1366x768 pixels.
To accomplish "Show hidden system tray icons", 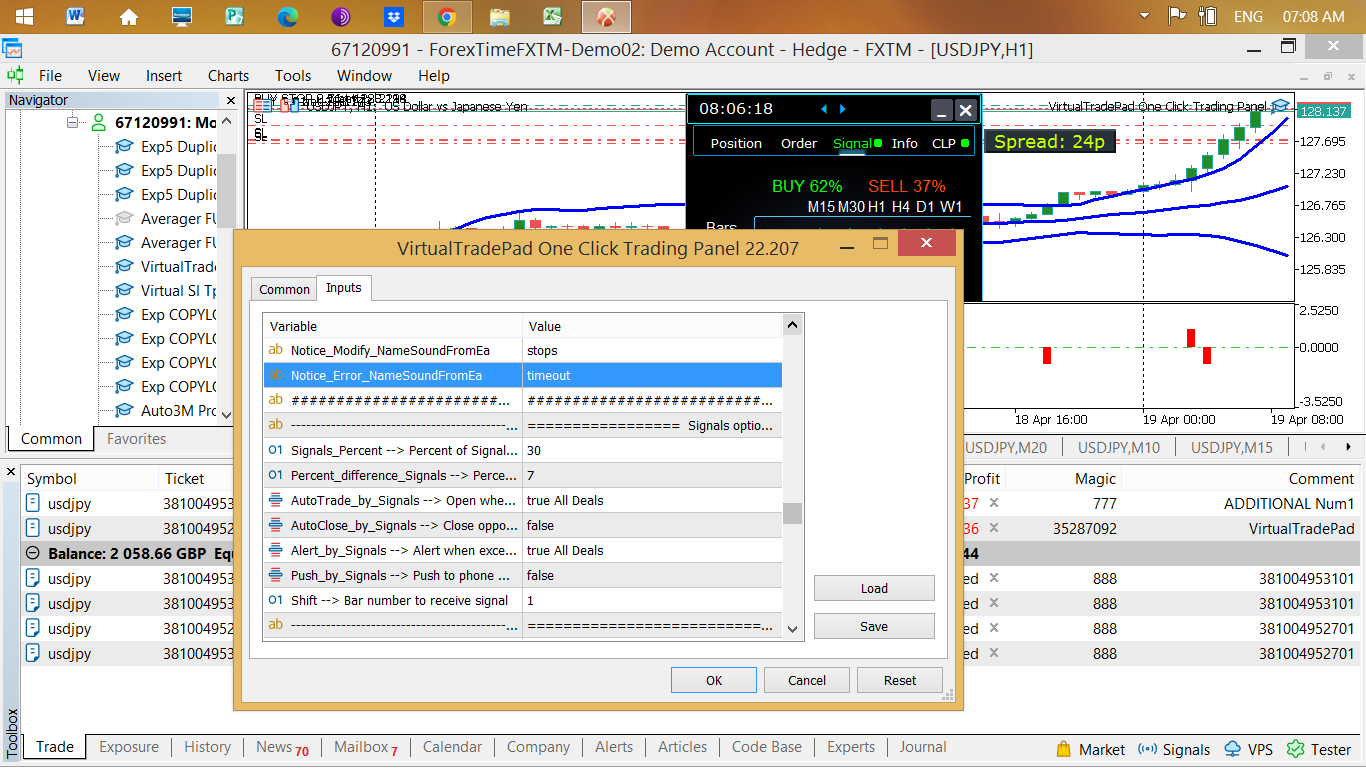I will (x=1145, y=16).
